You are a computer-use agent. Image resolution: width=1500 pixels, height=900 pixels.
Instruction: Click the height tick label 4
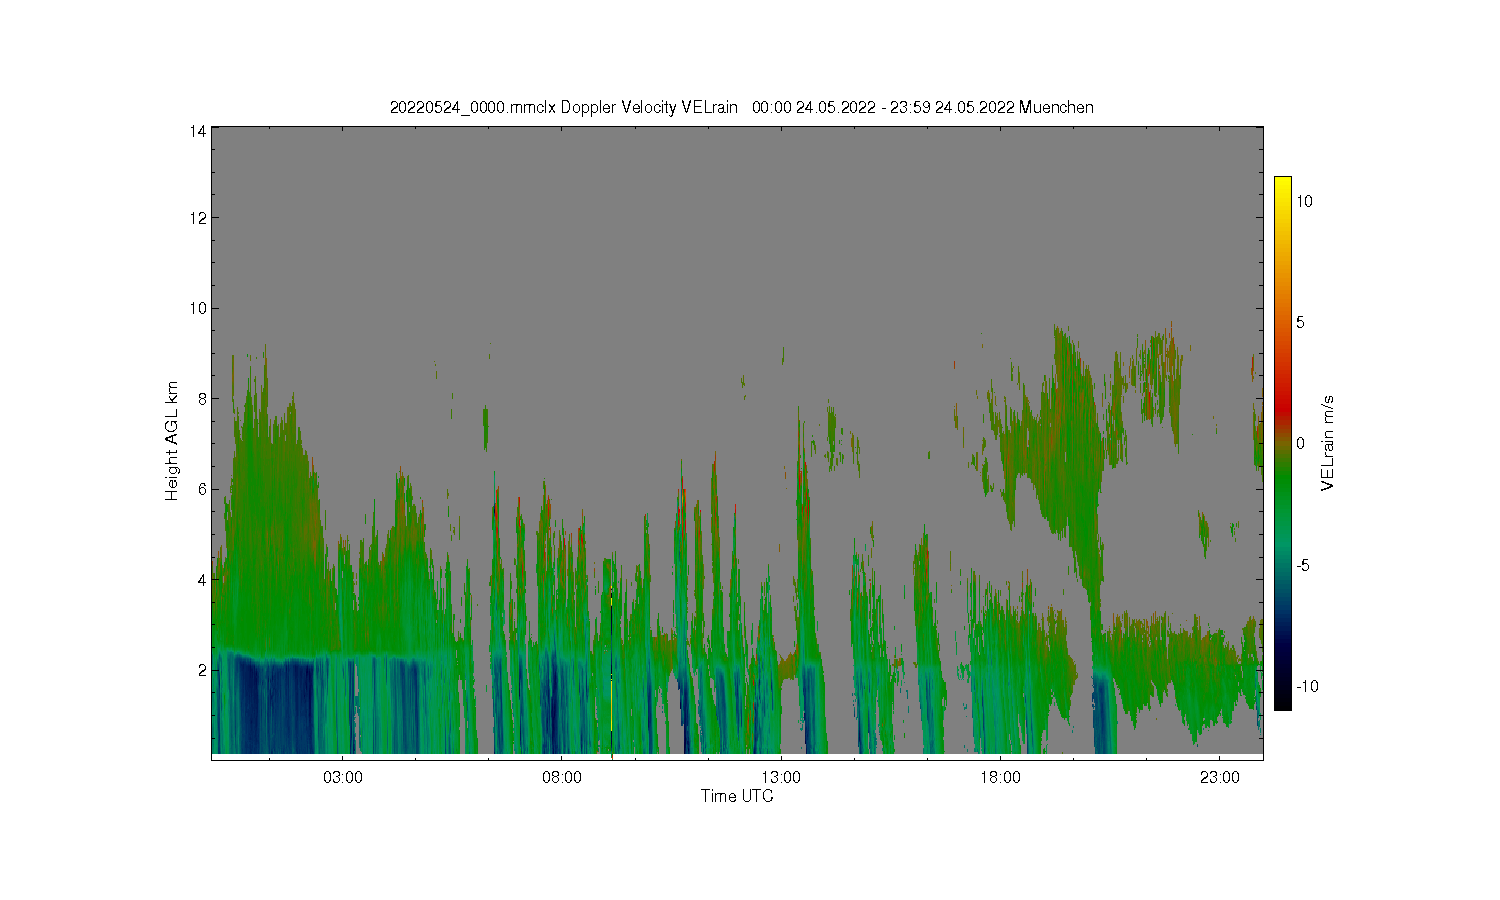(x=202, y=579)
